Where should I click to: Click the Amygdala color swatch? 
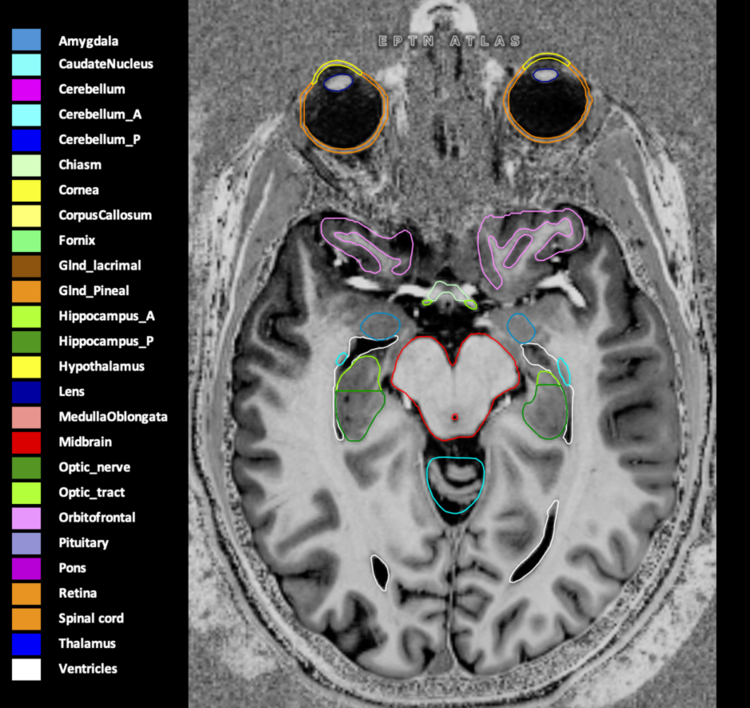[26, 40]
